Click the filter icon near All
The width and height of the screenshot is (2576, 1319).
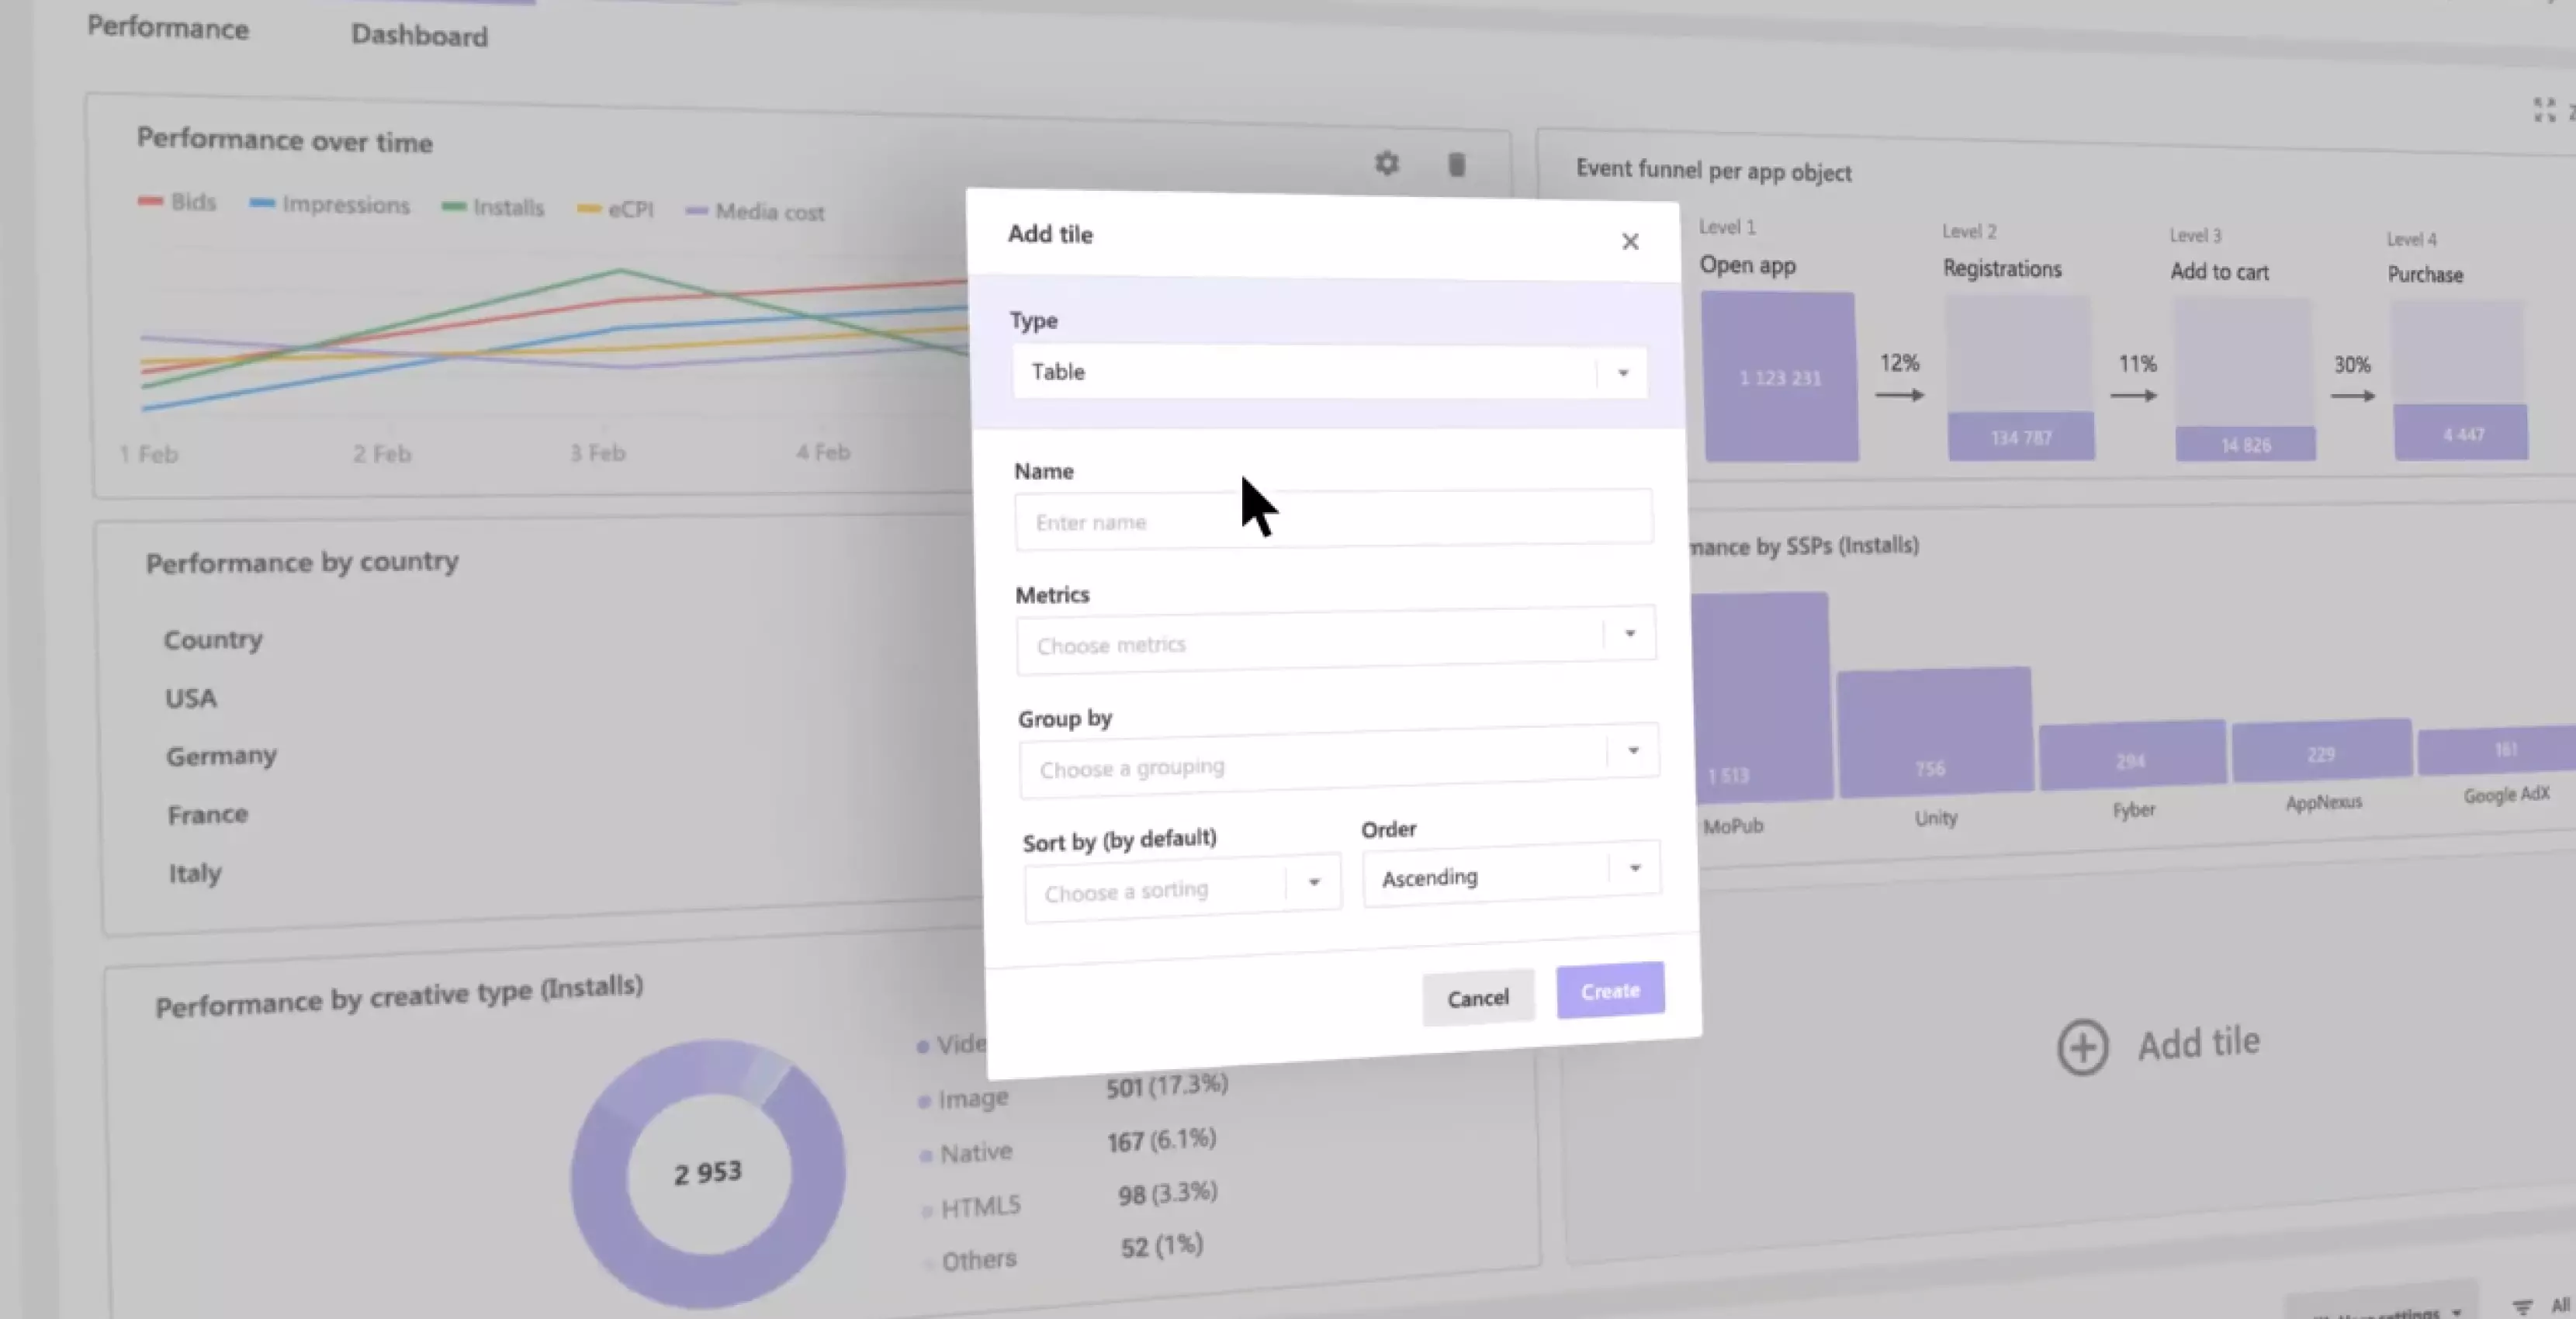2523,1307
